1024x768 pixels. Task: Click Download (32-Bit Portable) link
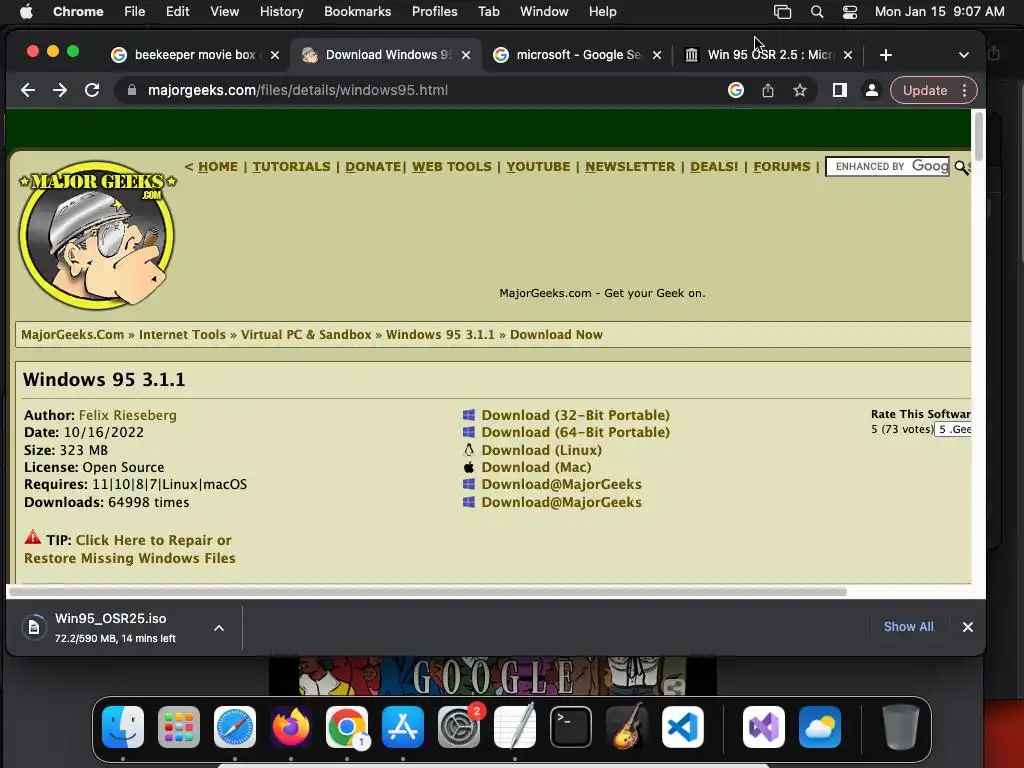pyautogui.click(x=575, y=415)
